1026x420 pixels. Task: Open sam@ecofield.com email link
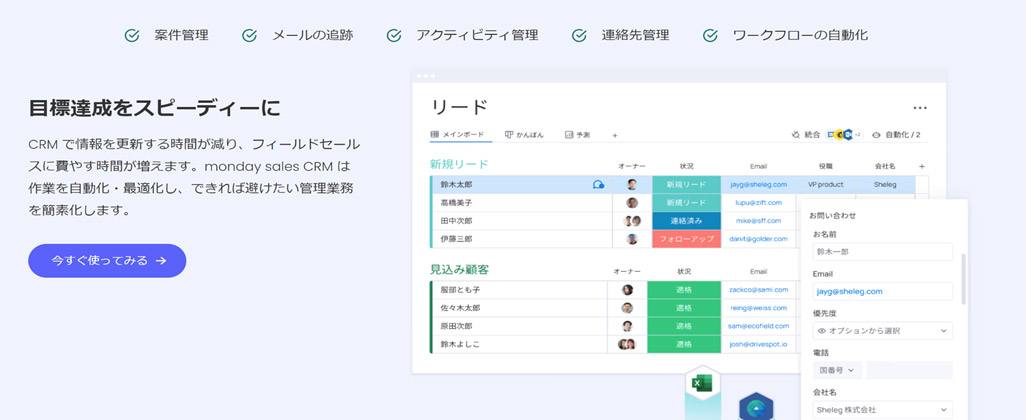758,326
